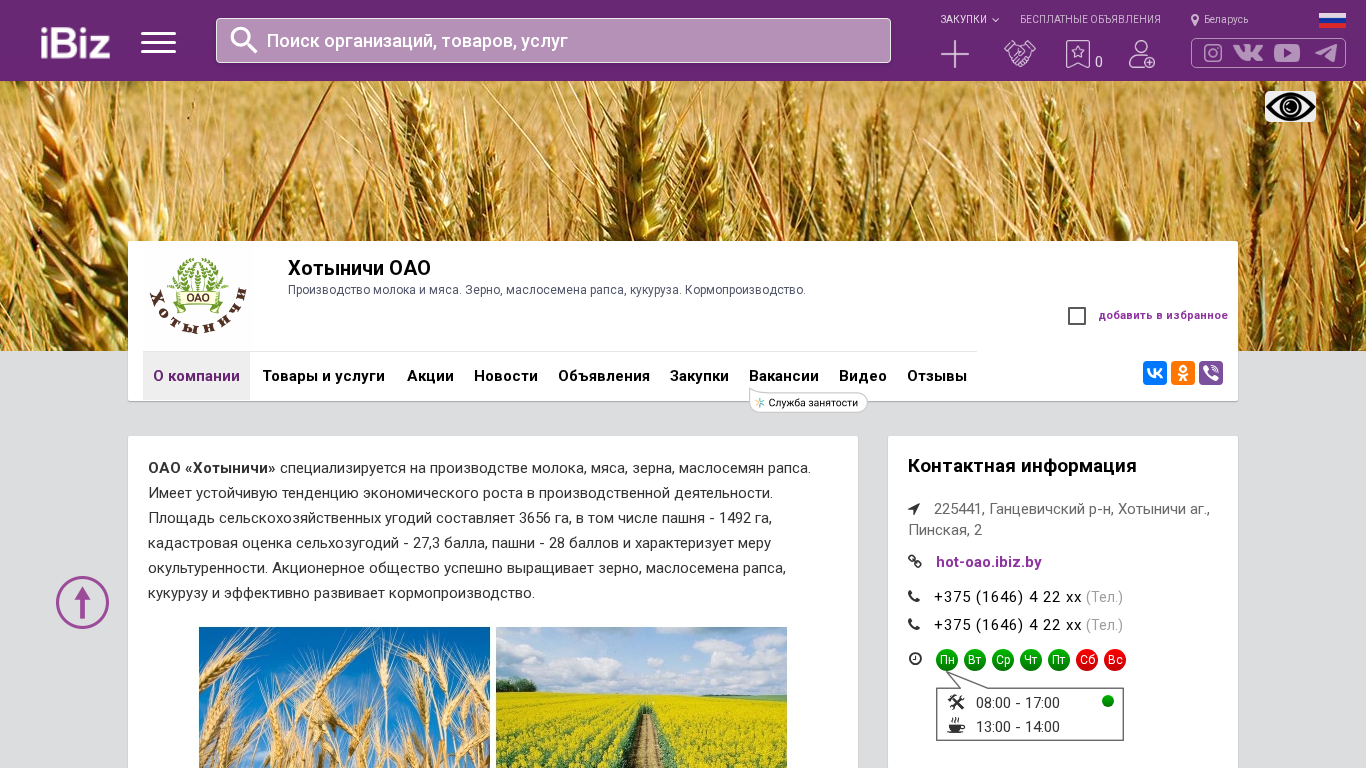Click the Хотыничи ОАО company title
The width and height of the screenshot is (1366, 768).
(359, 268)
